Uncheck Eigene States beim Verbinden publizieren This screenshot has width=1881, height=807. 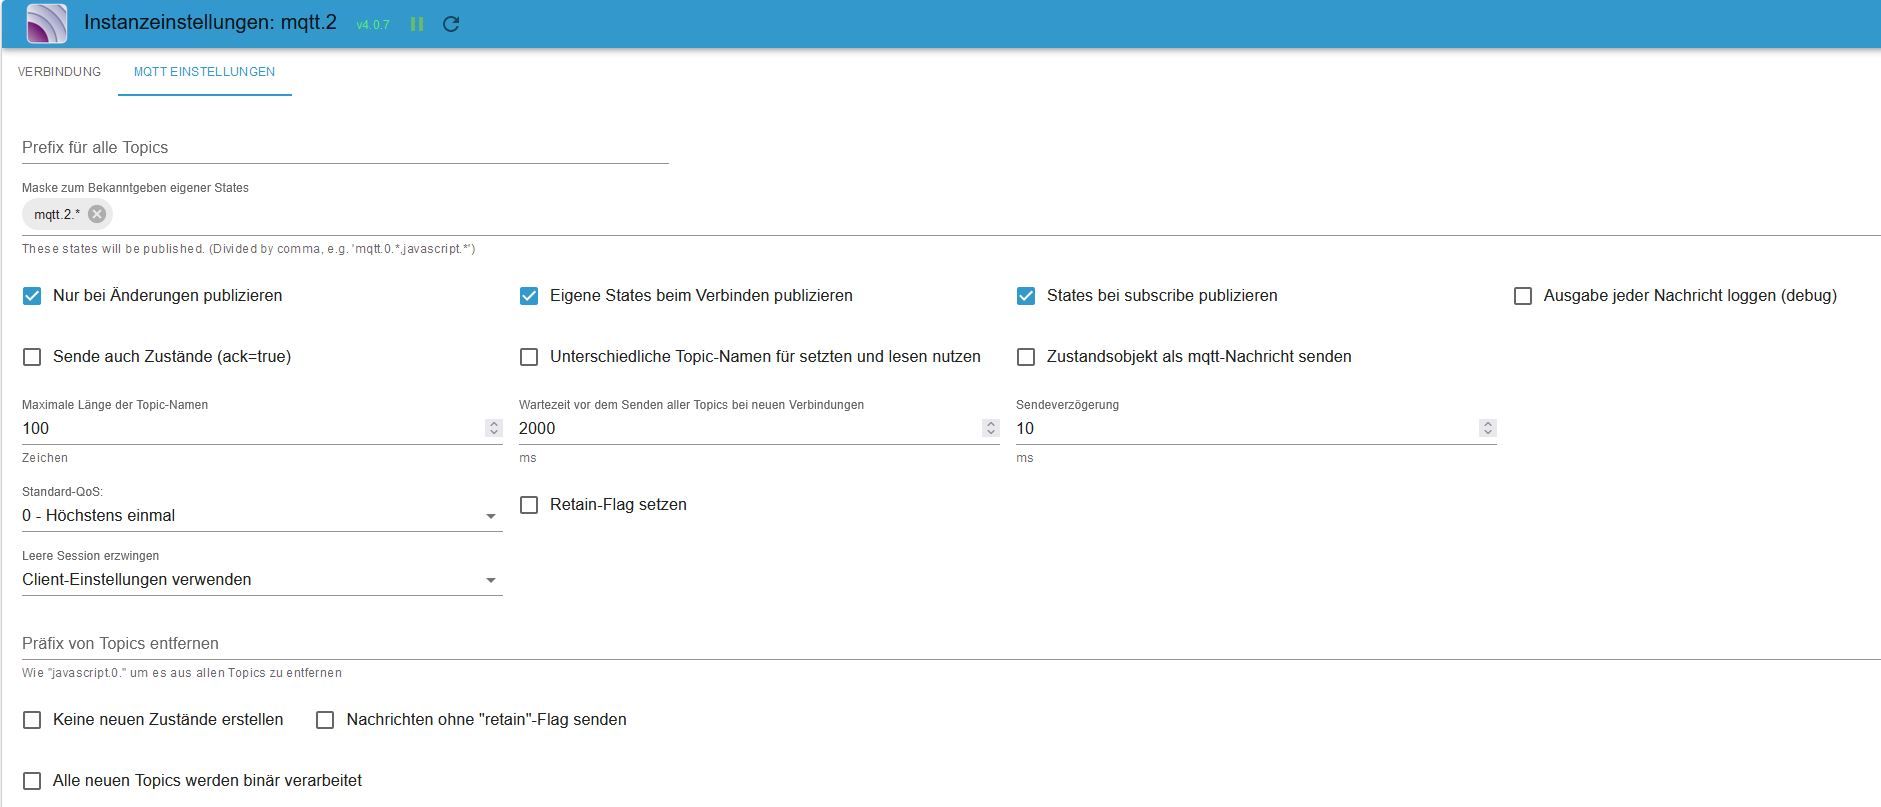click(529, 296)
